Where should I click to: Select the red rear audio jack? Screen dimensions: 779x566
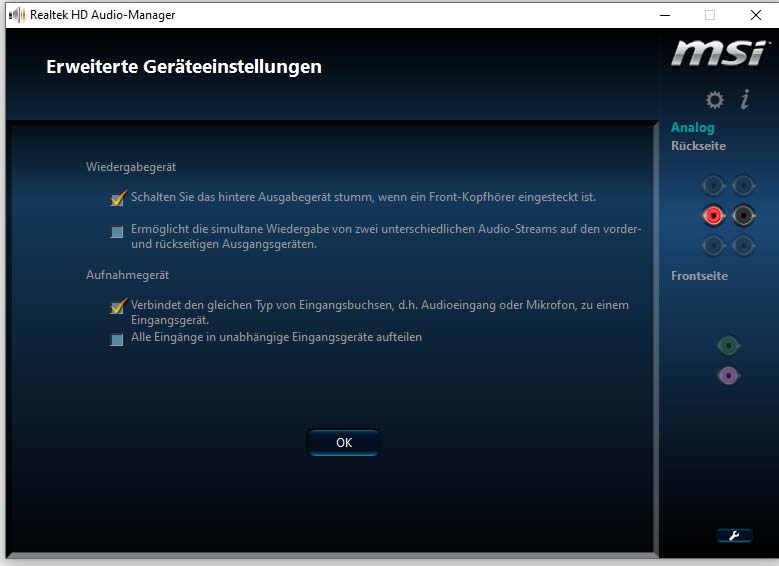point(713,216)
